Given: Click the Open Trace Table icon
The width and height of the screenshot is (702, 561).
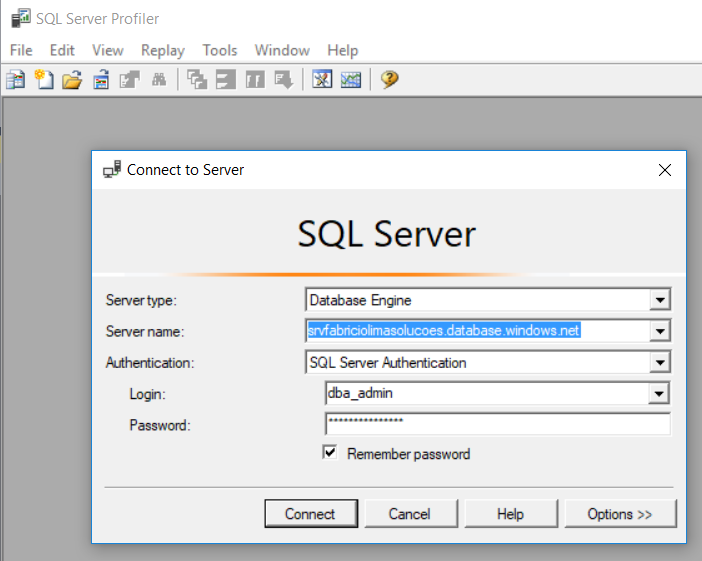Looking at the screenshot, I should [101, 80].
